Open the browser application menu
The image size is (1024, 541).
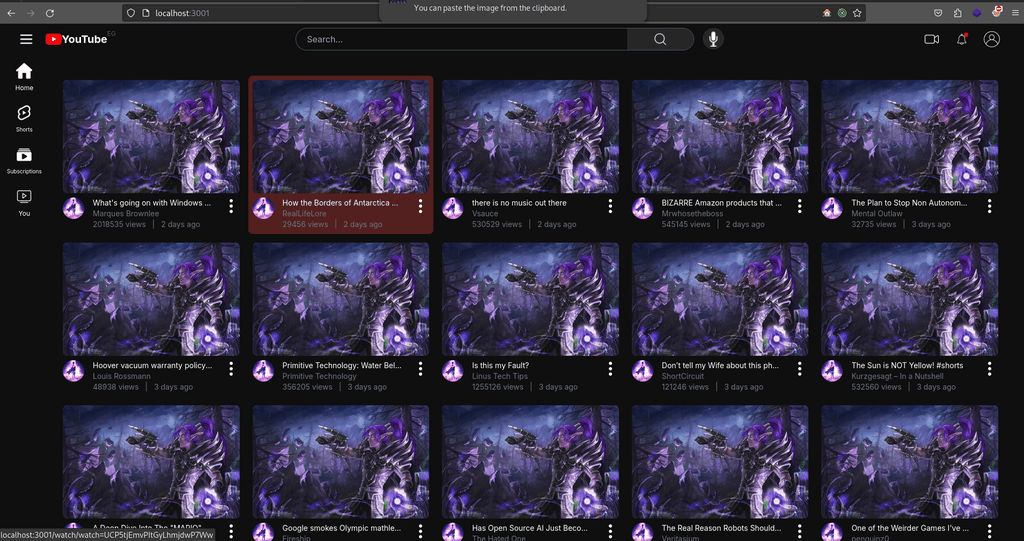pos(1014,12)
